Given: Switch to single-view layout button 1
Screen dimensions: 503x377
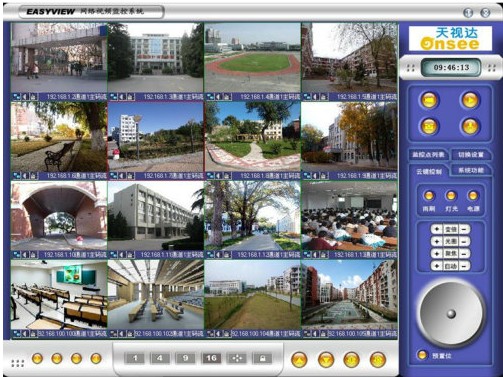Looking at the screenshot, I should click(134, 358).
